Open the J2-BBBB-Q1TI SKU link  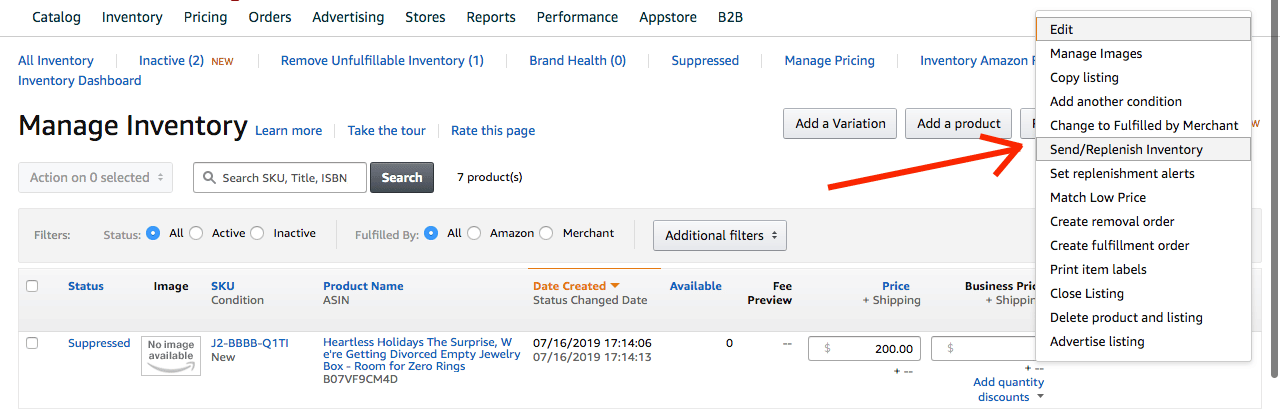pyautogui.click(x=250, y=343)
